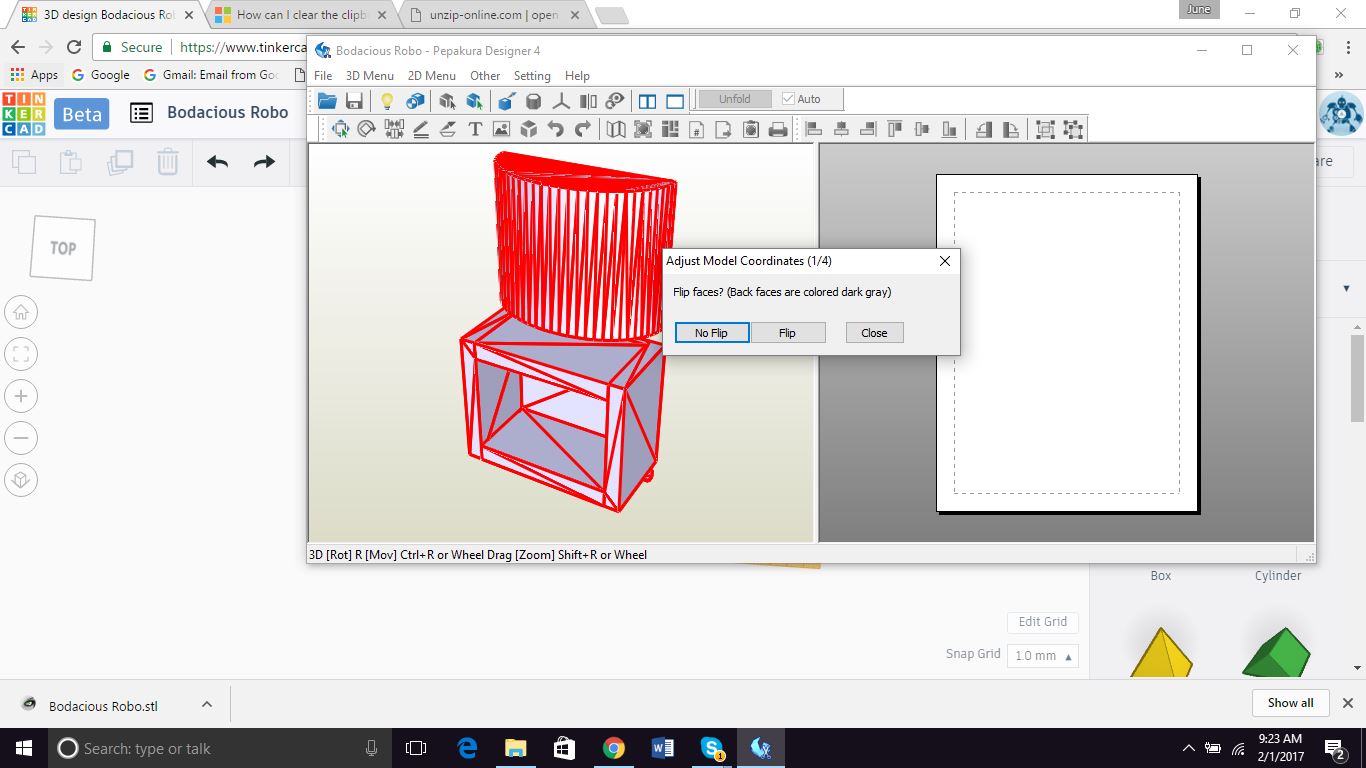The image size is (1366, 768).
Task: Click the three-axis coordinate icon
Action: coord(561,100)
